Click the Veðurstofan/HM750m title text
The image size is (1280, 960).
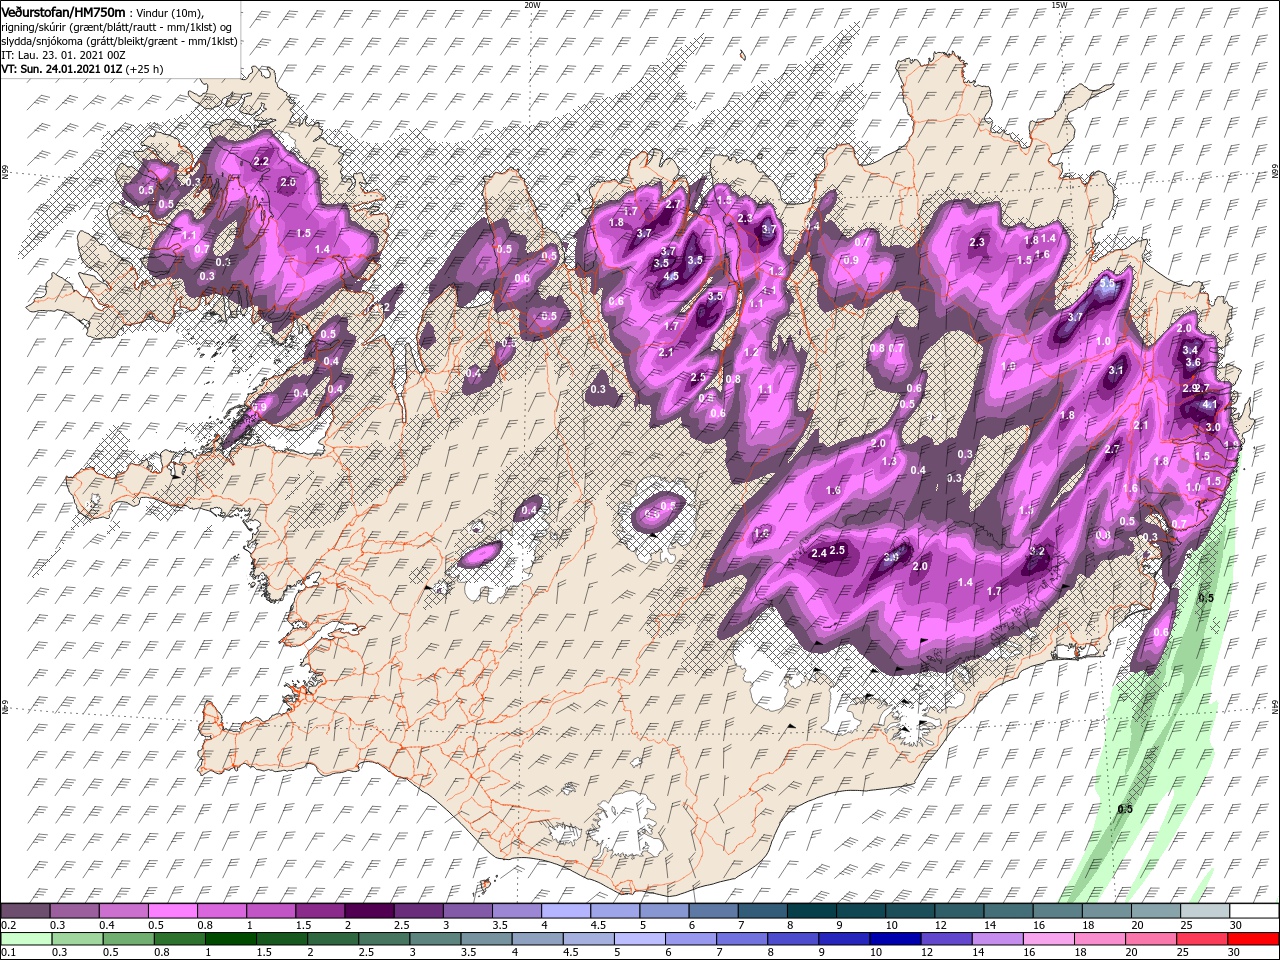pos(63,11)
